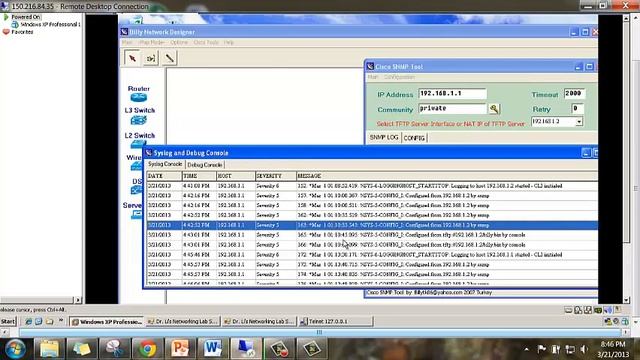Viewport: 640px width, 360px height.
Task: Open Options menu in Network Designer
Action: [179, 42]
